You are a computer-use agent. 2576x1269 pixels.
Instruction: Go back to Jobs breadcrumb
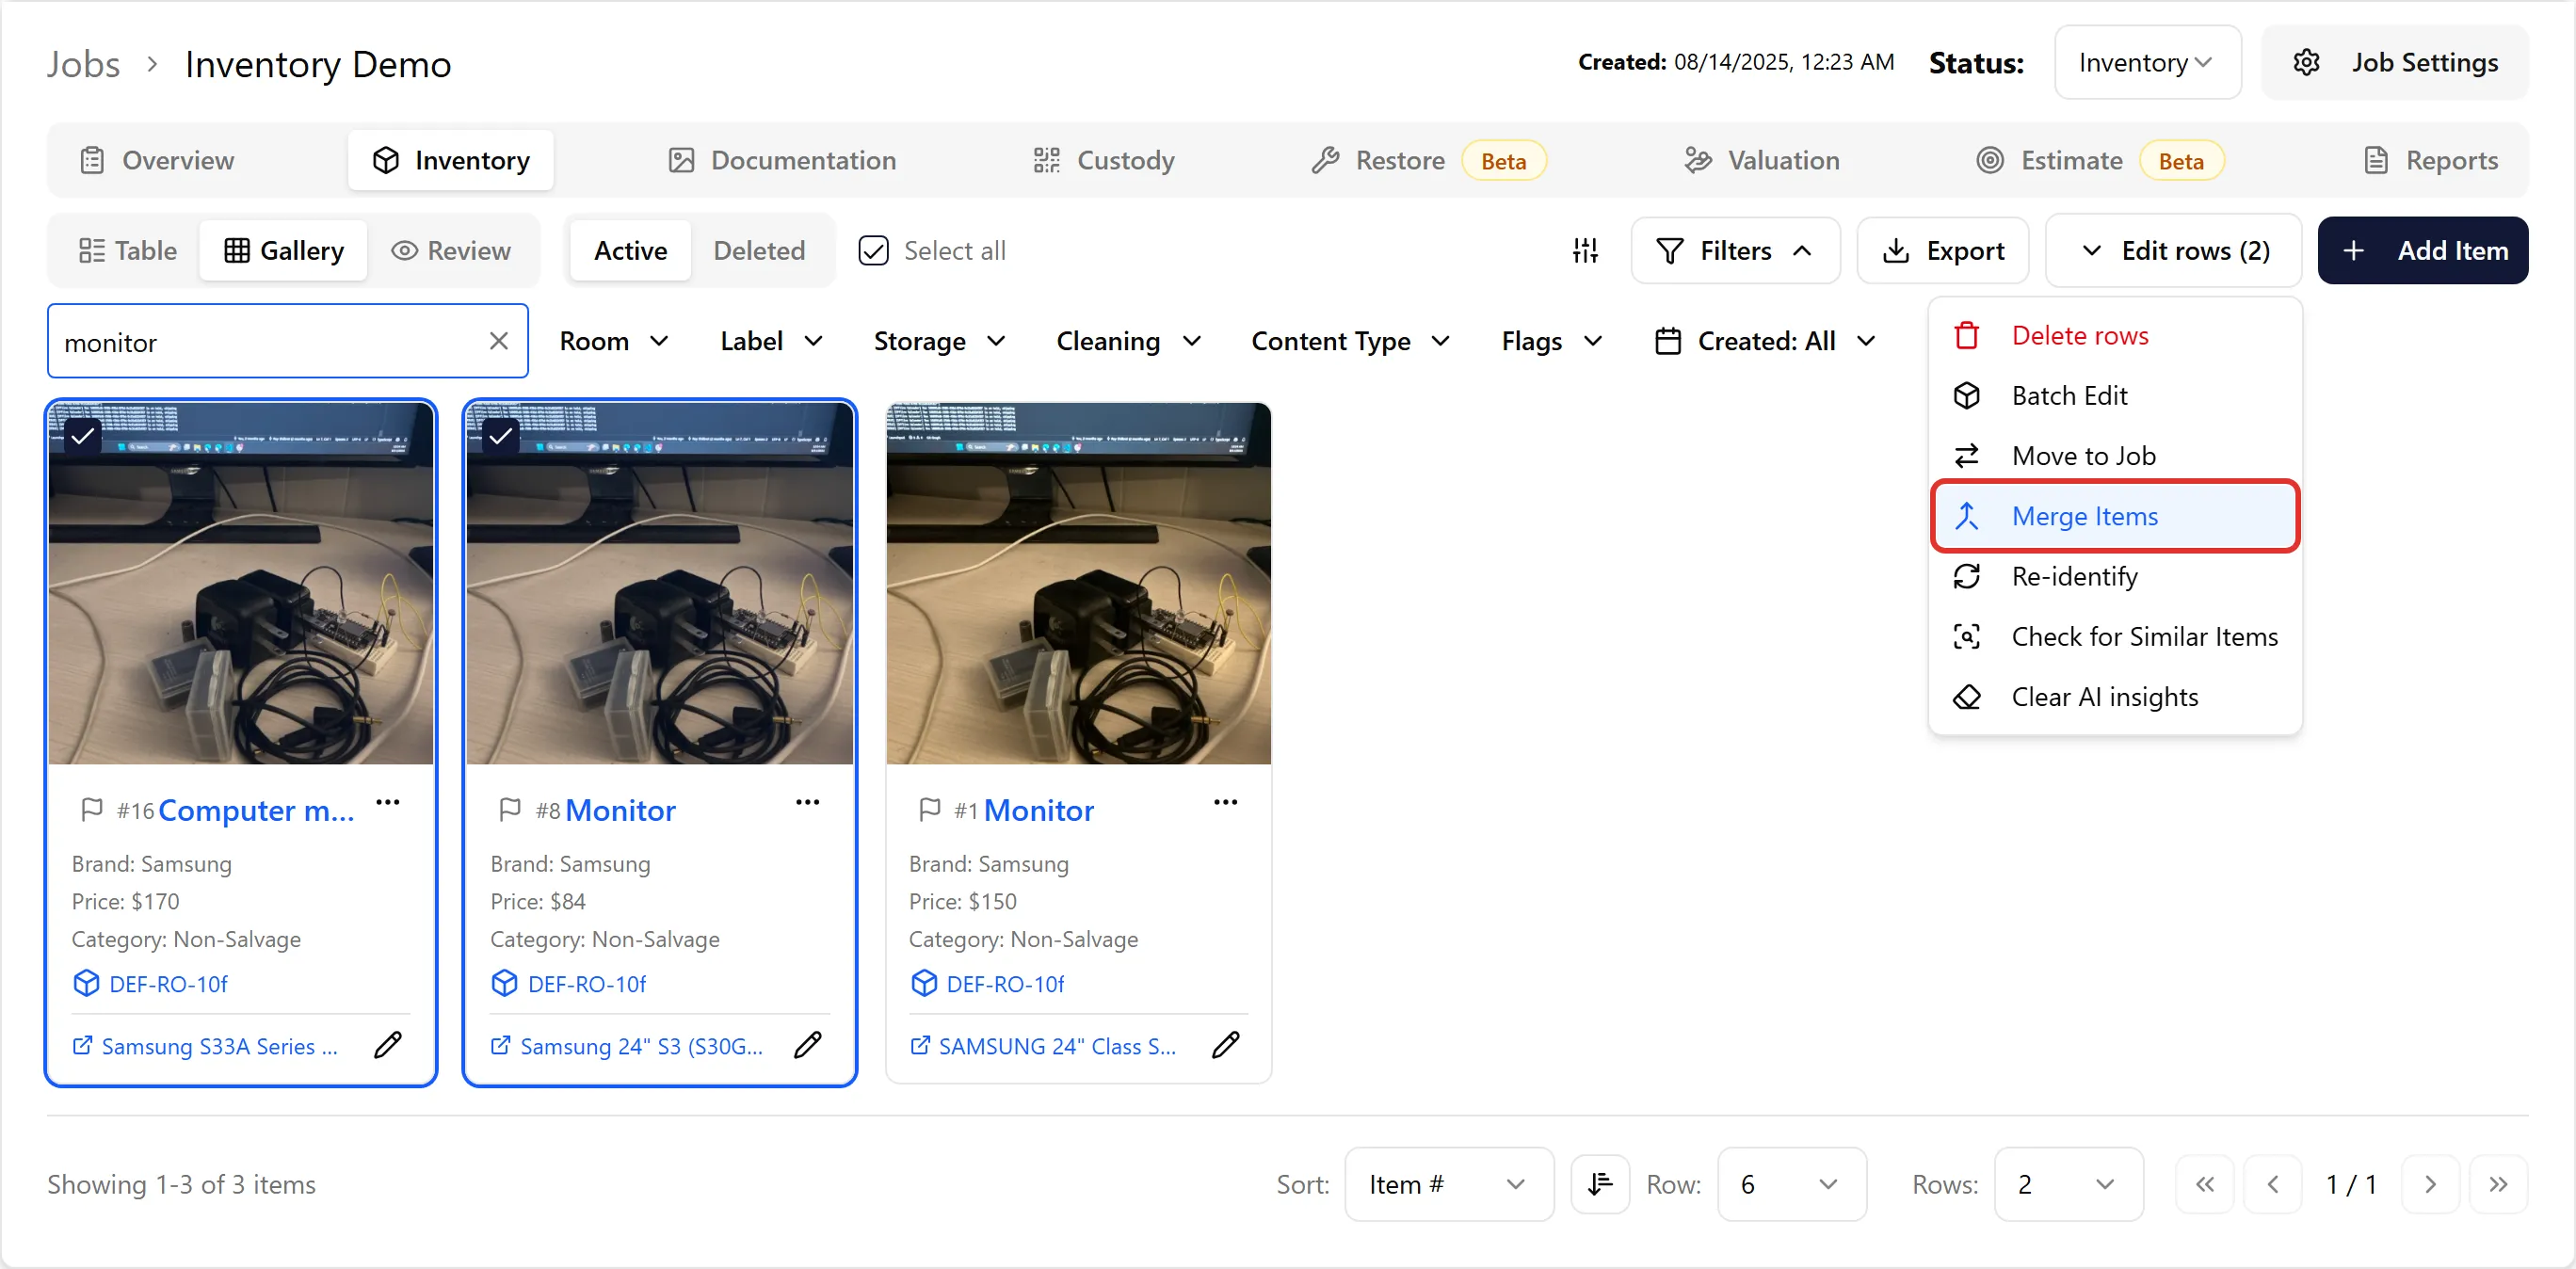click(83, 64)
